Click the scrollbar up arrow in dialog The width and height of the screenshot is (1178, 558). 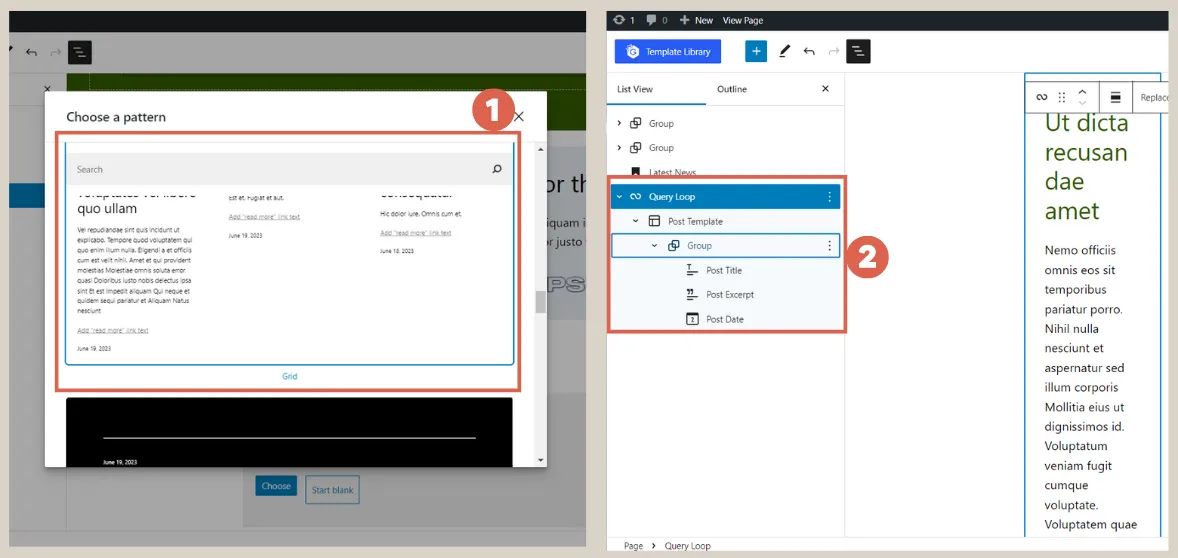click(x=540, y=149)
